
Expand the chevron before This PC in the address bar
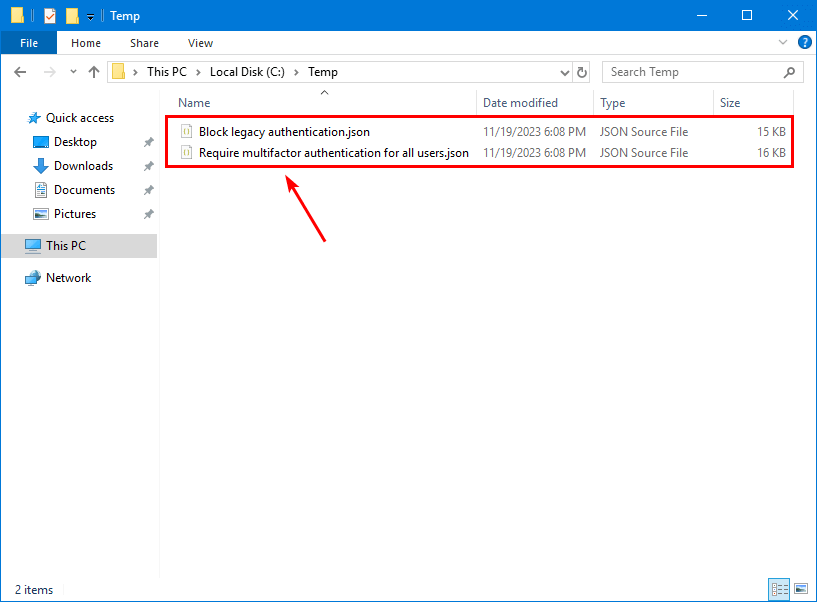click(135, 72)
